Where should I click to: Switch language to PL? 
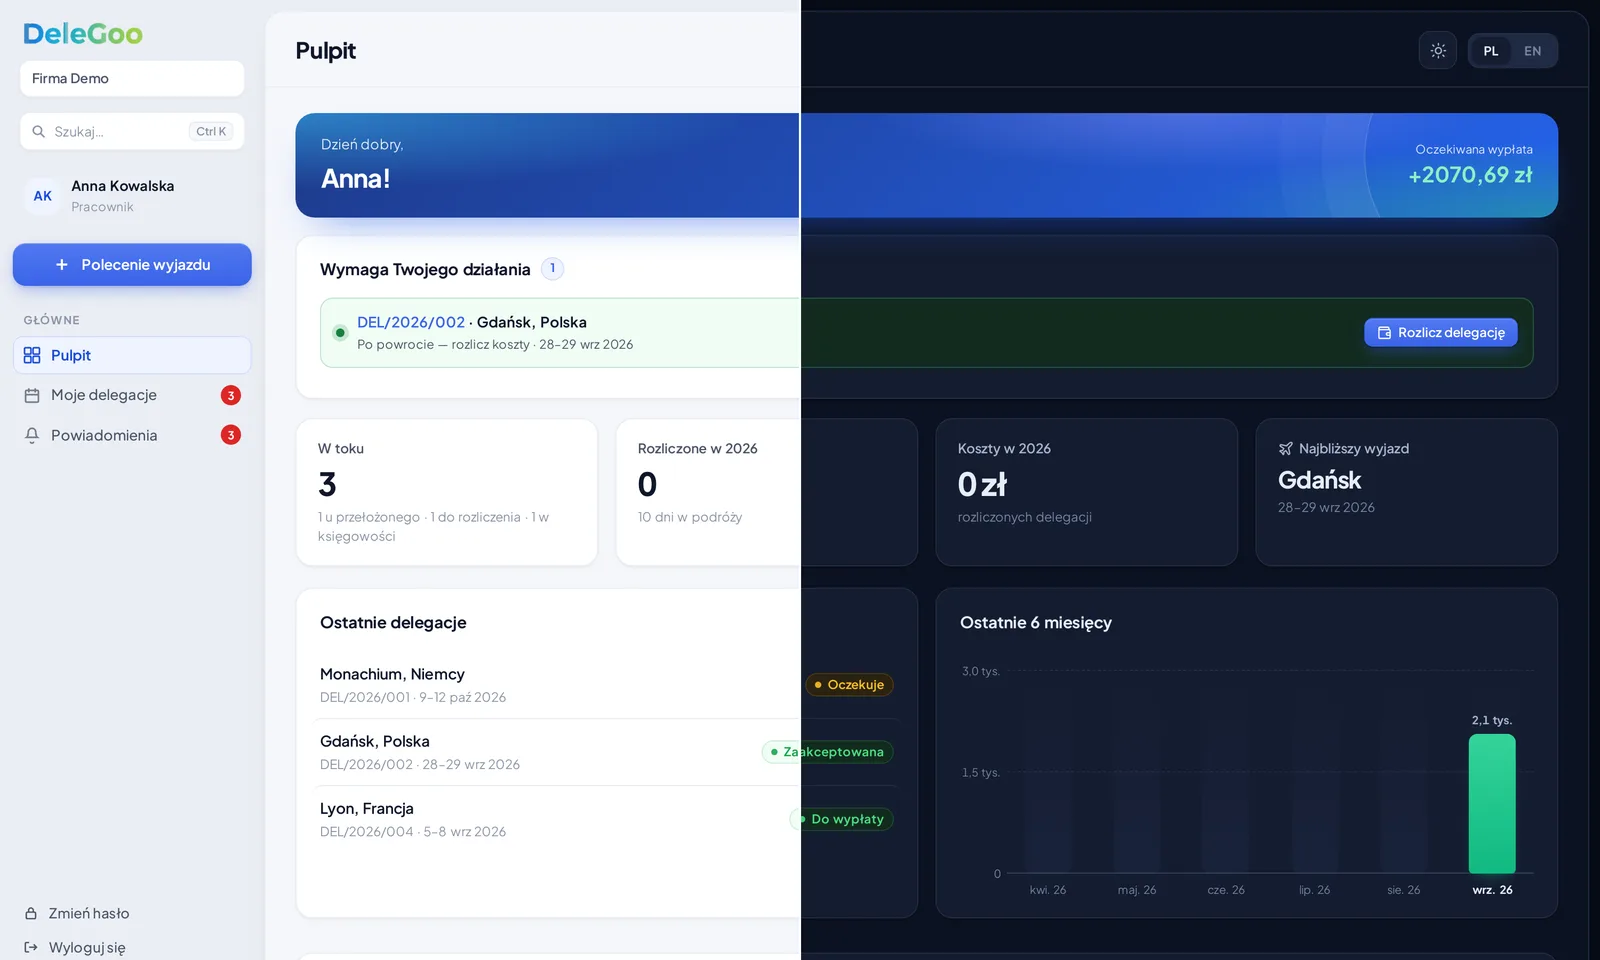point(1491,51)
